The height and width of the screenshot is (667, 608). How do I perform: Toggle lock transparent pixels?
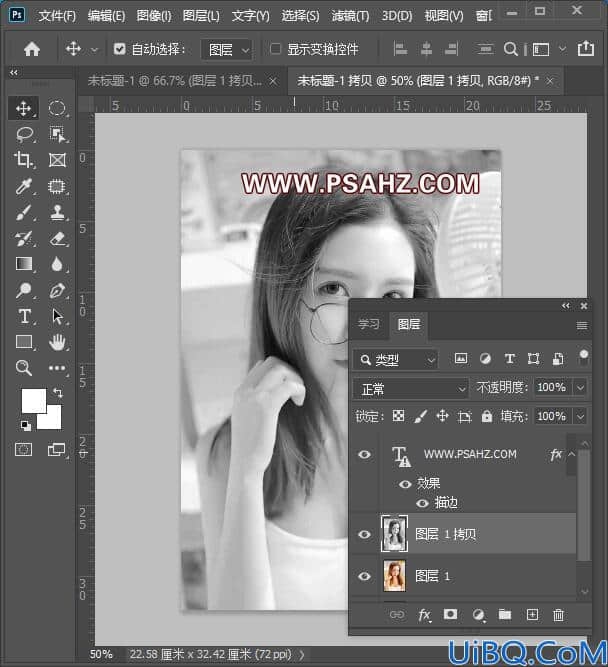coord(398,416)
